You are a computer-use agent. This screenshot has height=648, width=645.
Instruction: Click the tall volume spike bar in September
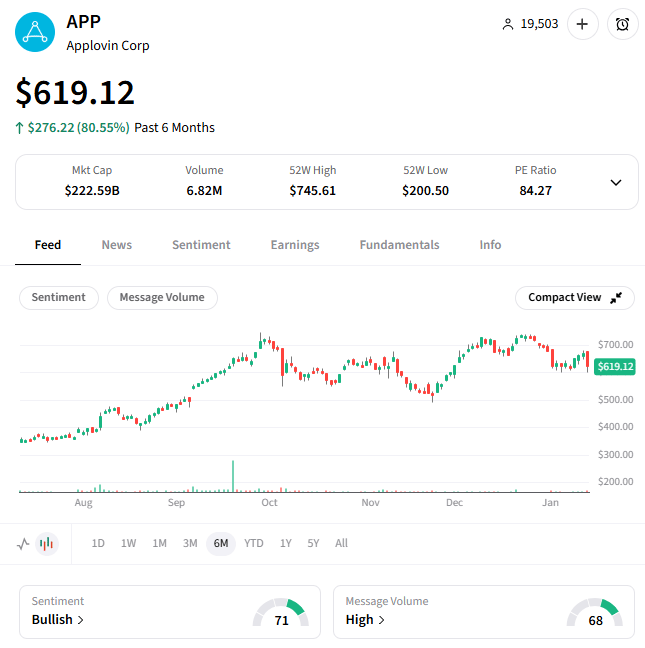point(233,476)
